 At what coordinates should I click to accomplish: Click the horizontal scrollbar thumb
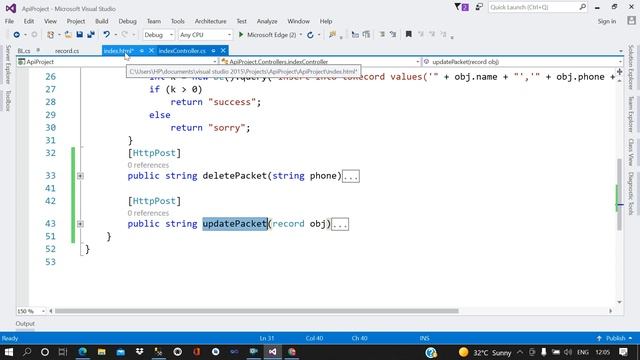(257, 311)
